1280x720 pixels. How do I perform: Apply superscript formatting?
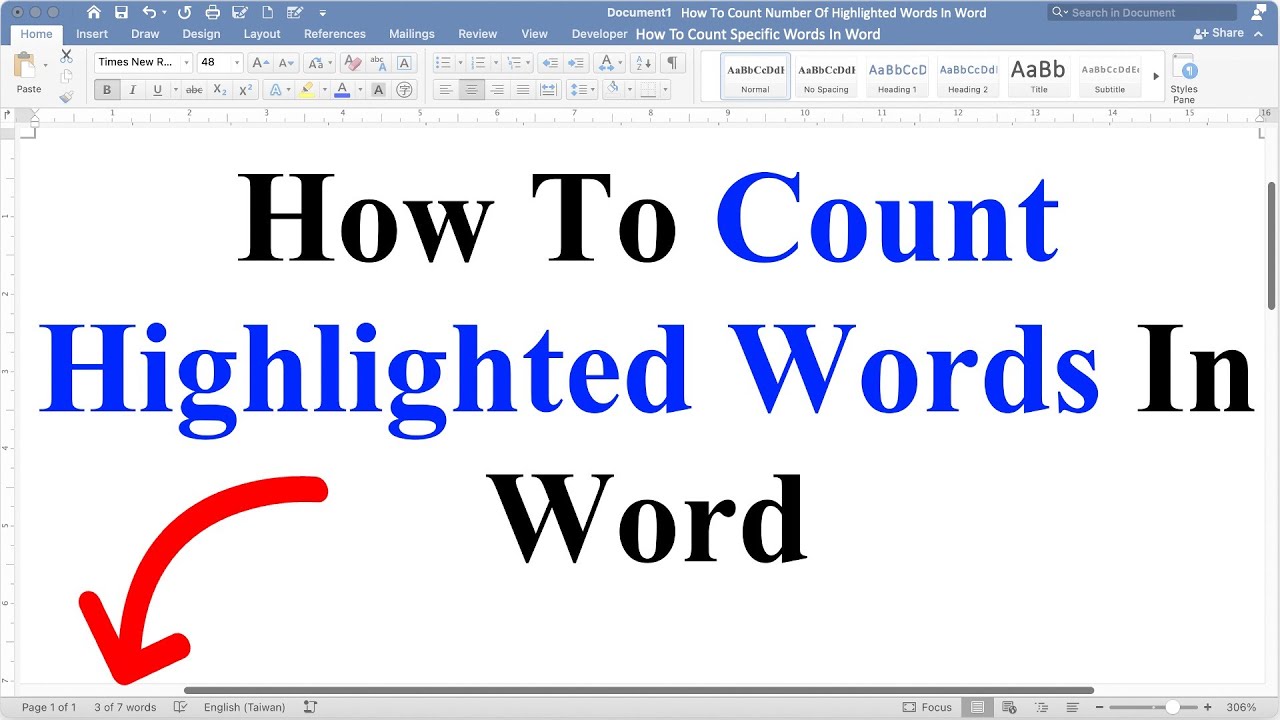245,90
